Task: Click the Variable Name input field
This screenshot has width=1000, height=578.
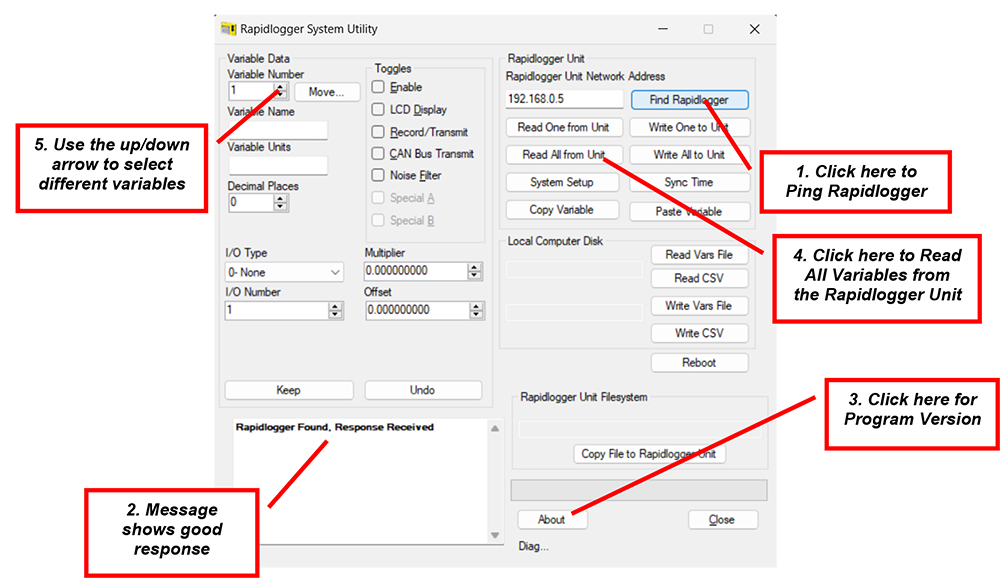Action: [277, 130]
